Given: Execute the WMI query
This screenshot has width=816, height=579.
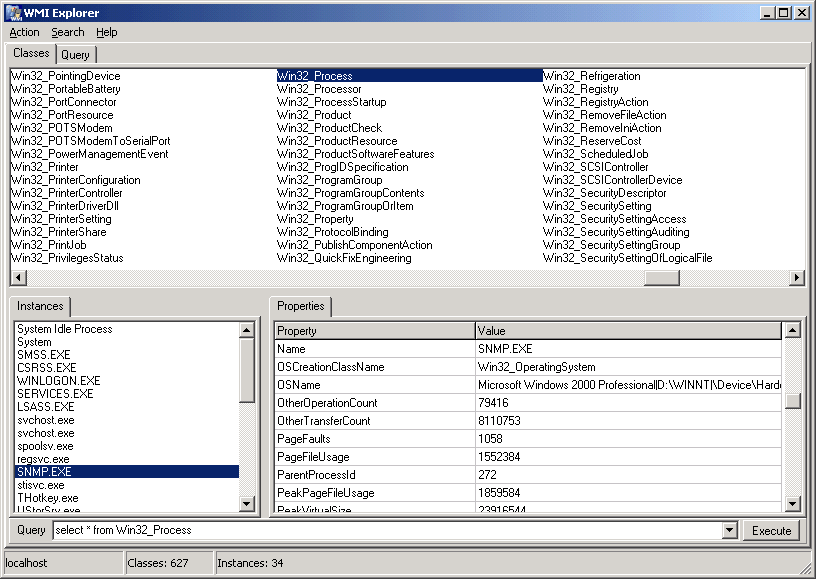Looking at the screenshot, I should click(771, 531).
